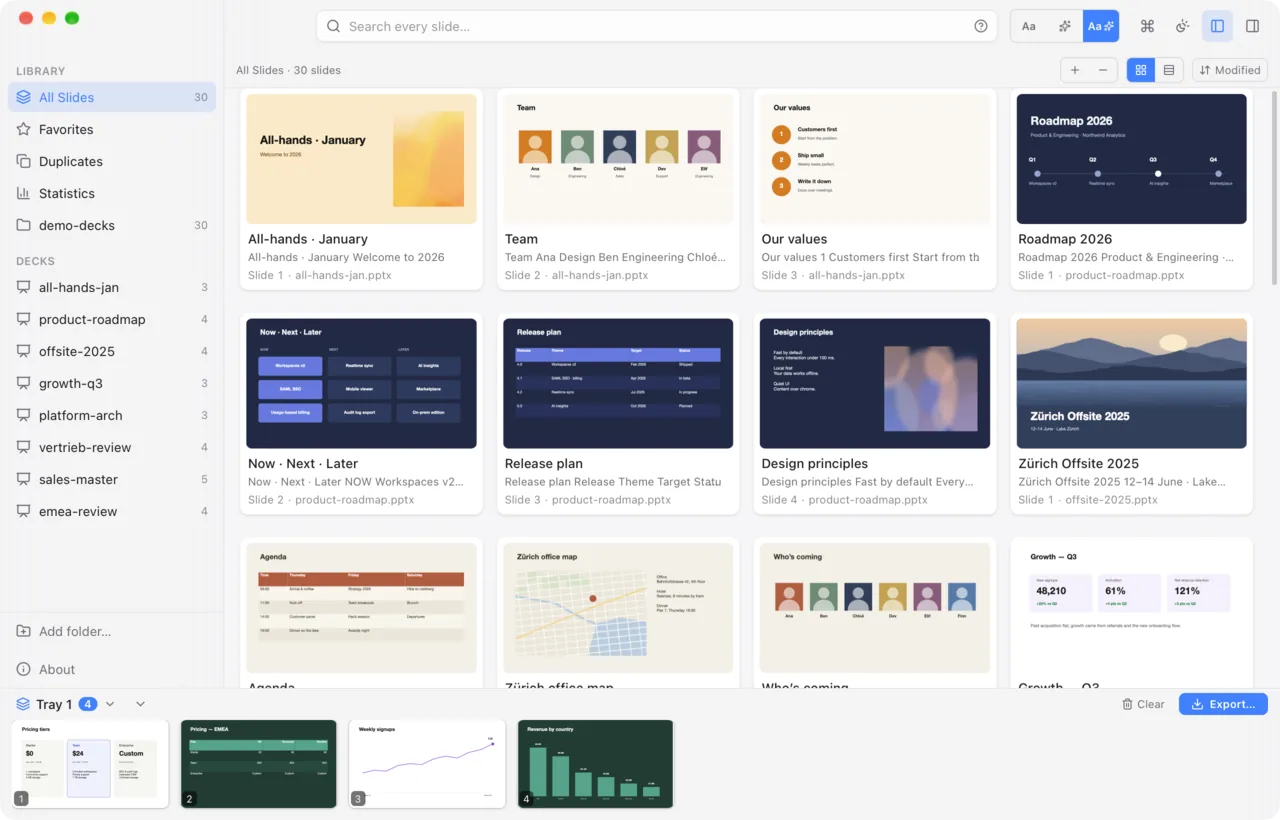Select the sparkles-only semantic search mode
The height and width of the screenshot is (820, 1280).
click(1065, 27)
